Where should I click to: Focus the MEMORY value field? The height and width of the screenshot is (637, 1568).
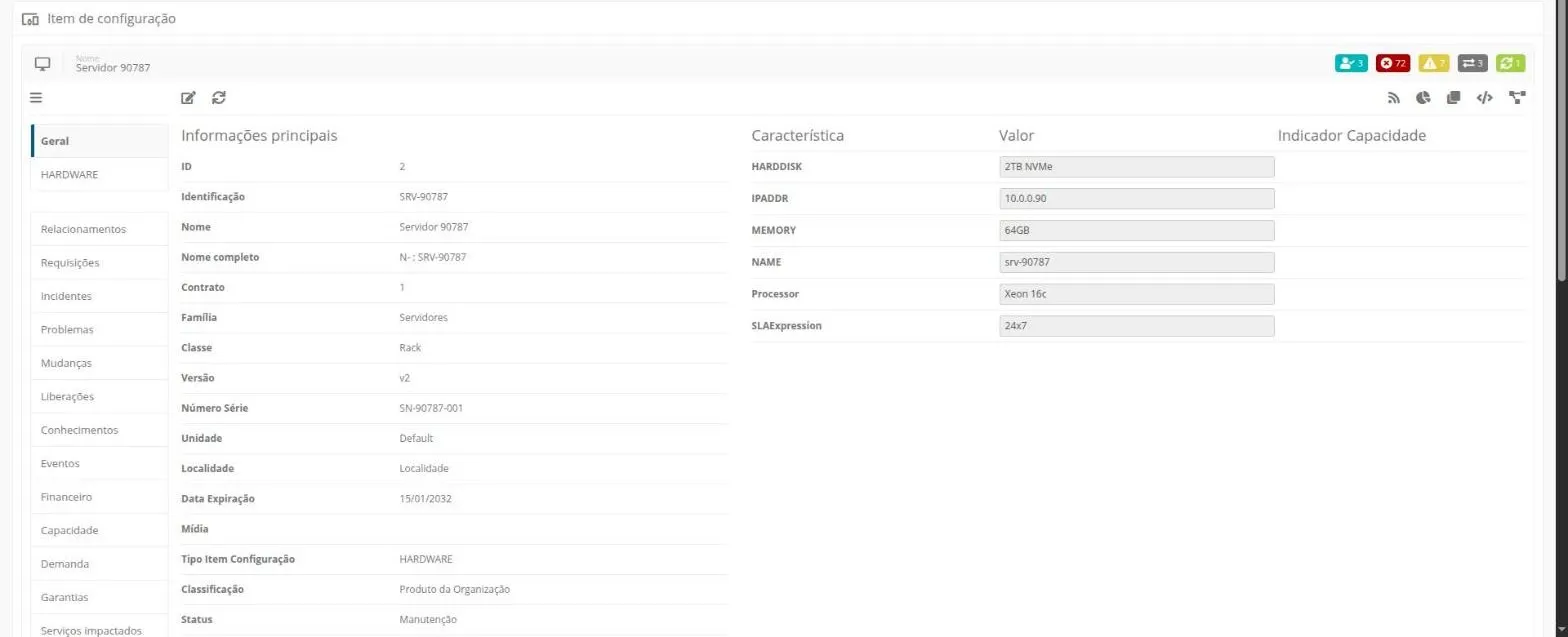pyautogui.click(x=1136, y=231)
